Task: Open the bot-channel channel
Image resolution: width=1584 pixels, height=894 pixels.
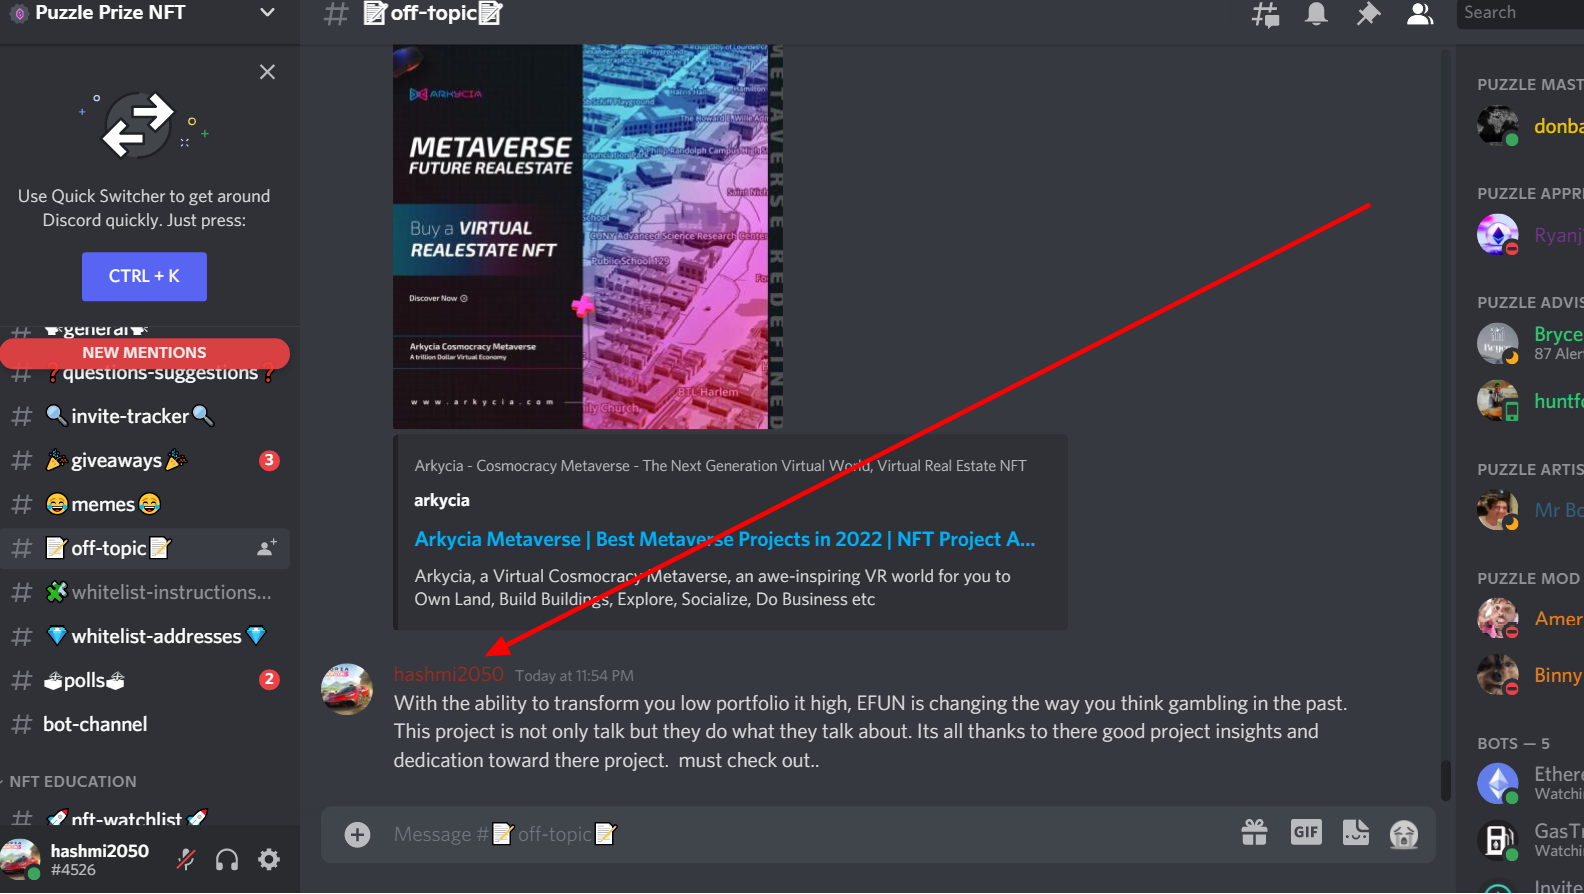Action: coord(145,724)
